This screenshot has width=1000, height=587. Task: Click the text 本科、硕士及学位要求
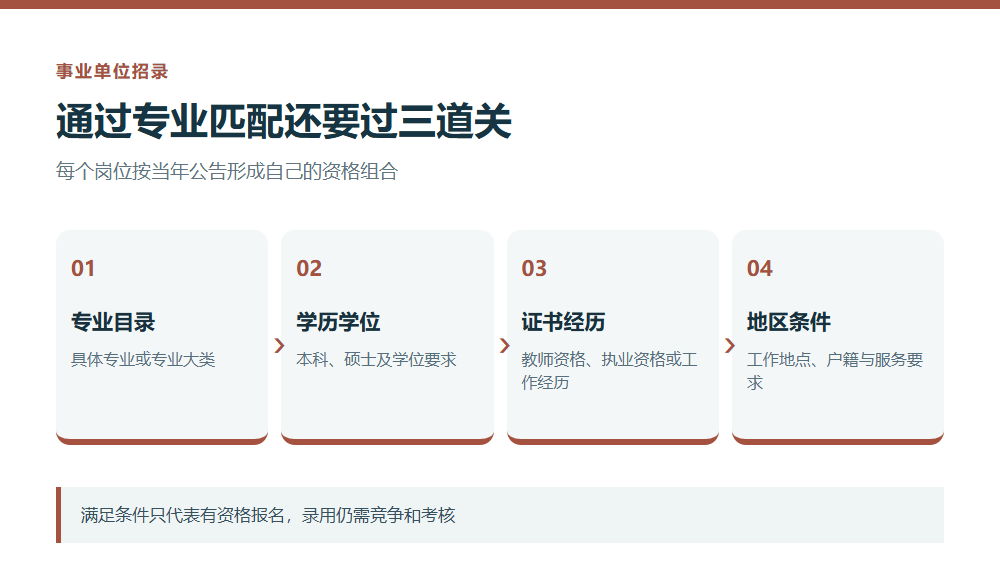[376, 360]
